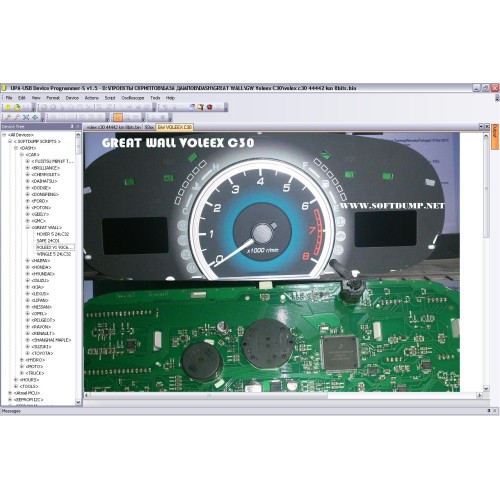Click the New file toolbar icon

click(x=8, y=107)
